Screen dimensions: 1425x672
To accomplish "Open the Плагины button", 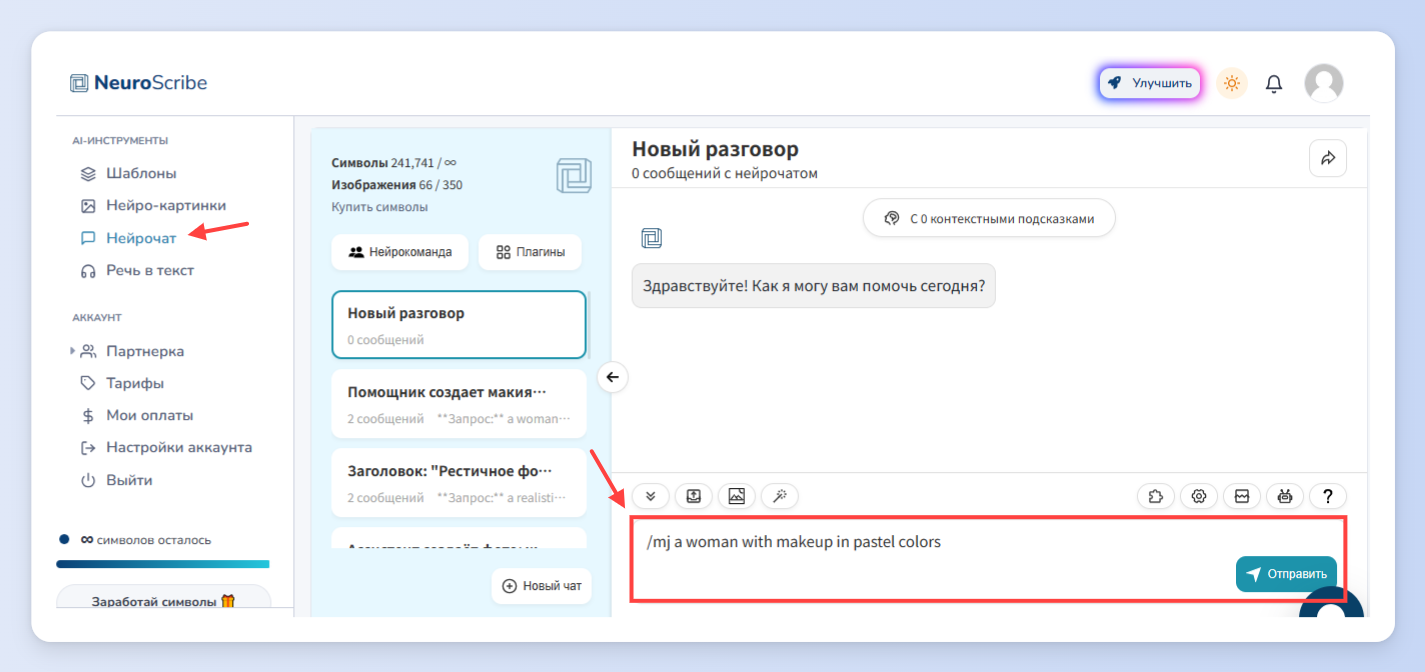I will point(530,252).
